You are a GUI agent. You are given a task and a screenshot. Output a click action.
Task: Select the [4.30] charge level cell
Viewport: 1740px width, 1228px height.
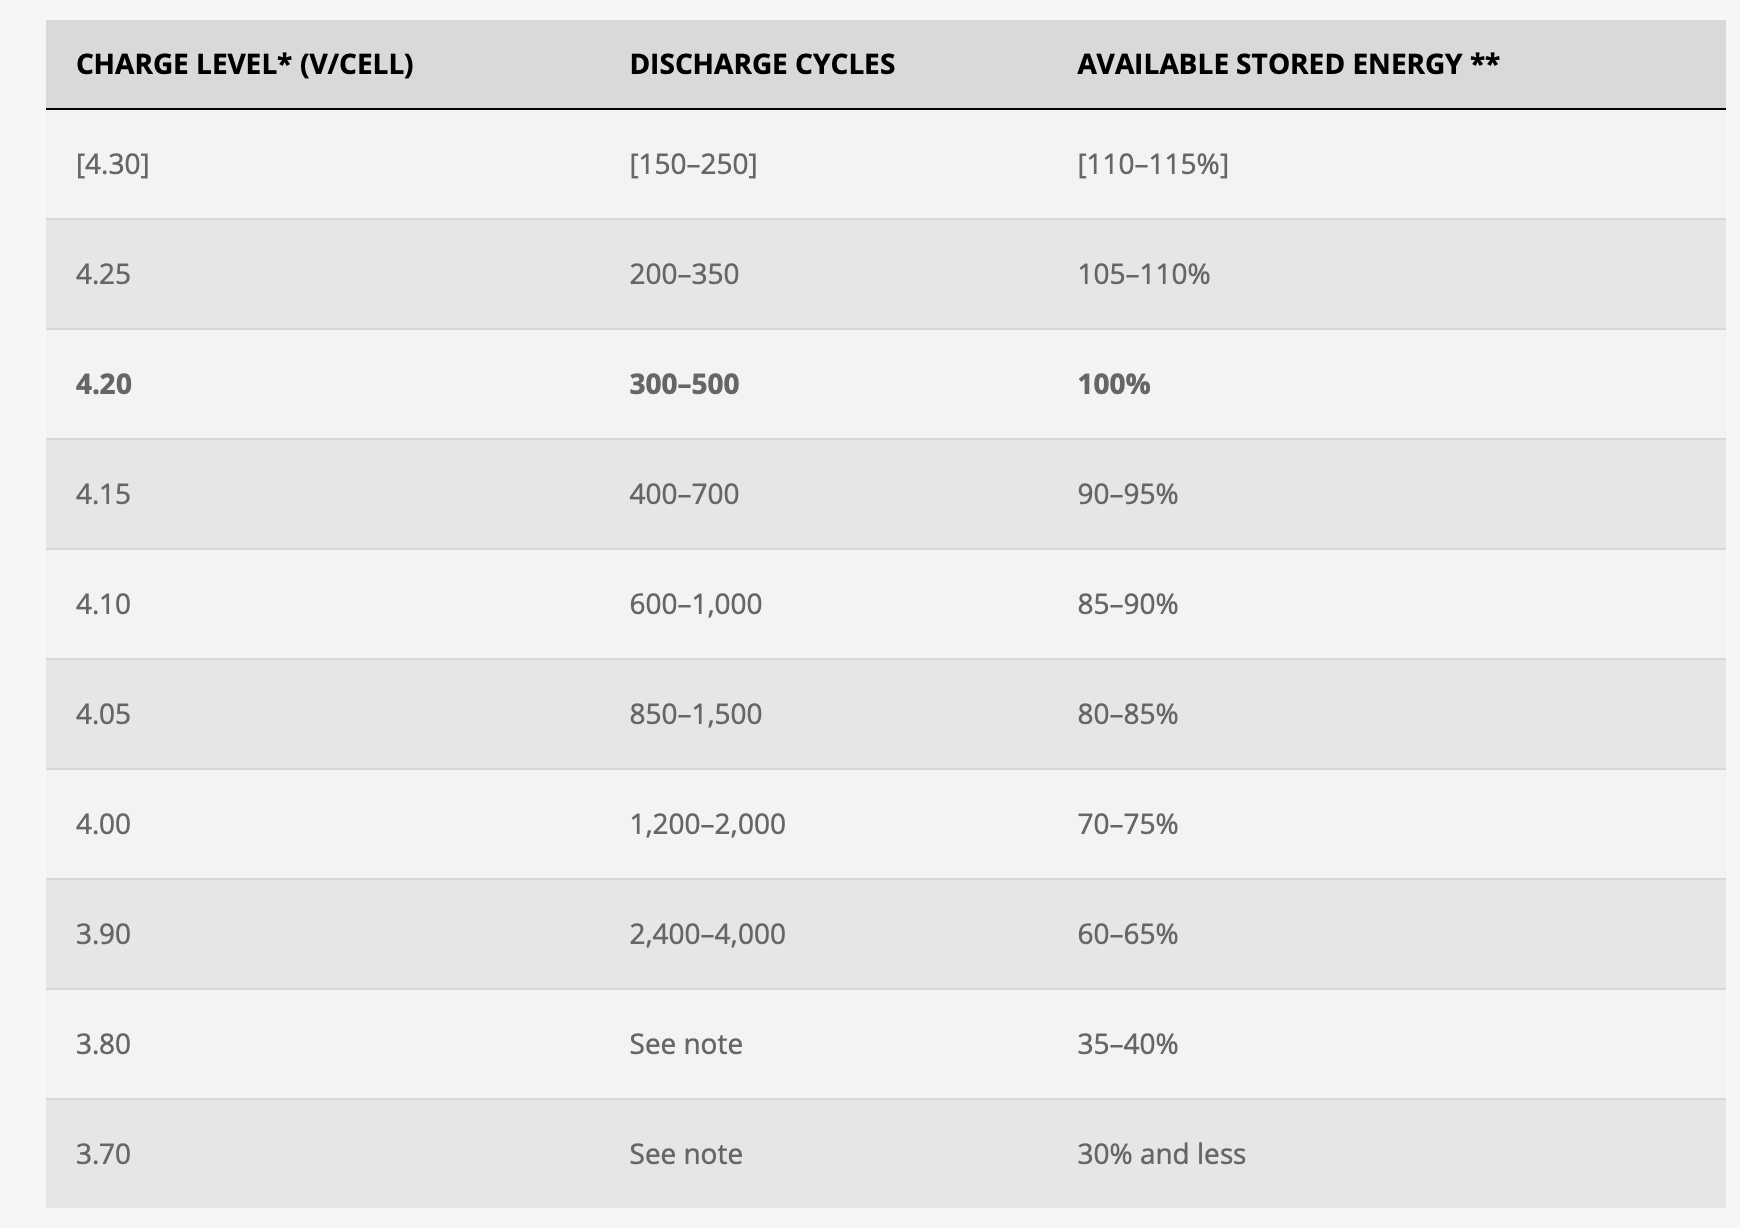[x=112, y=164]
